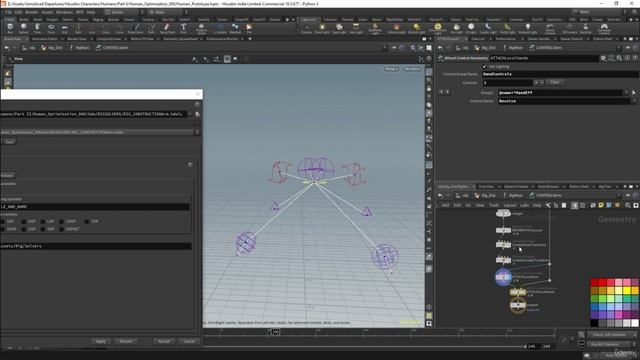Select the Box shelf tool
This screenshot has height=360, width=640.
[10, 28]
